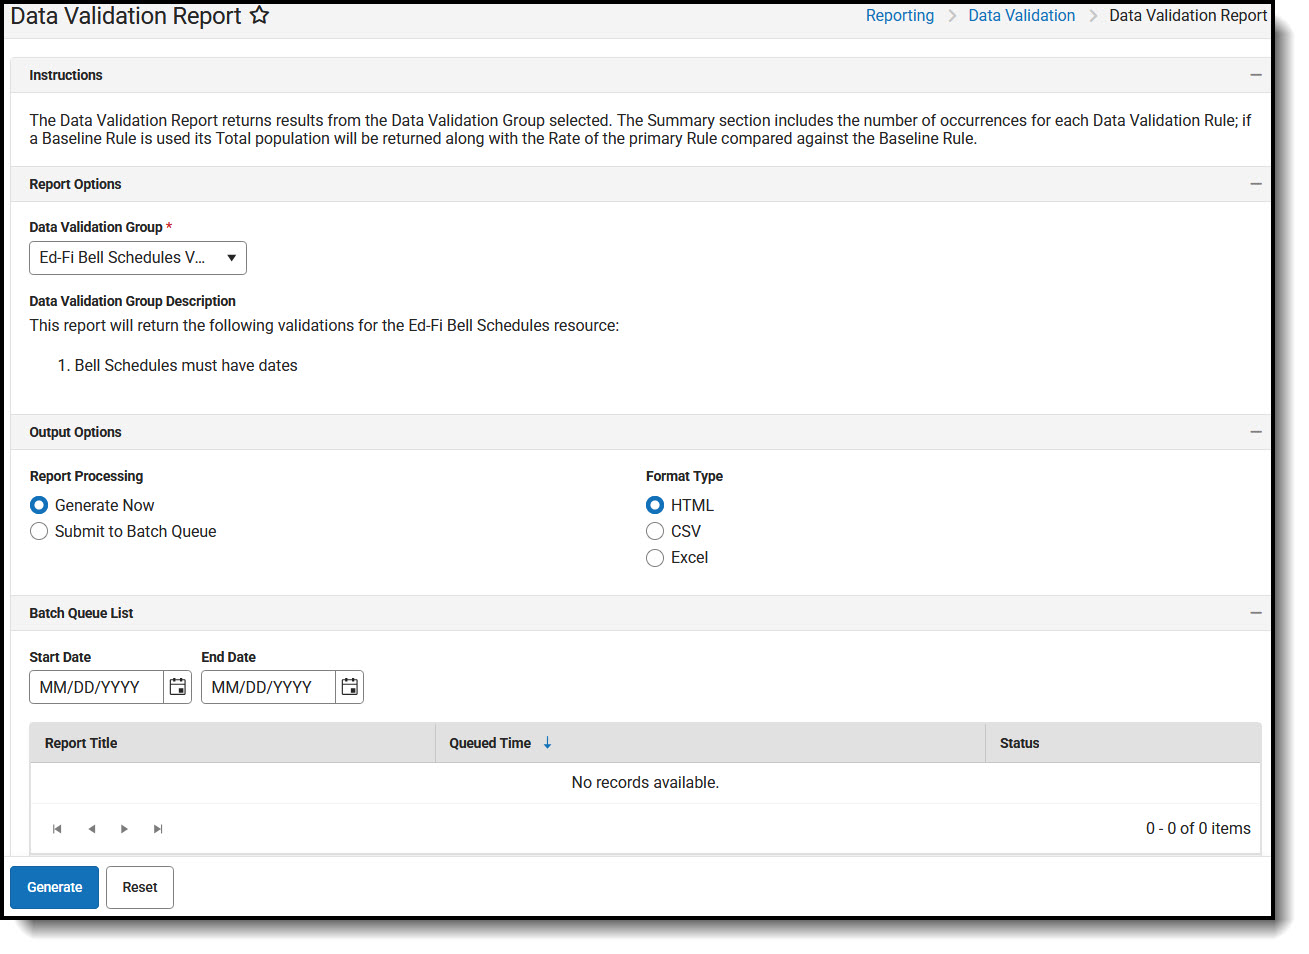Go to first page of batch queue results

click(x=57, y=828)
